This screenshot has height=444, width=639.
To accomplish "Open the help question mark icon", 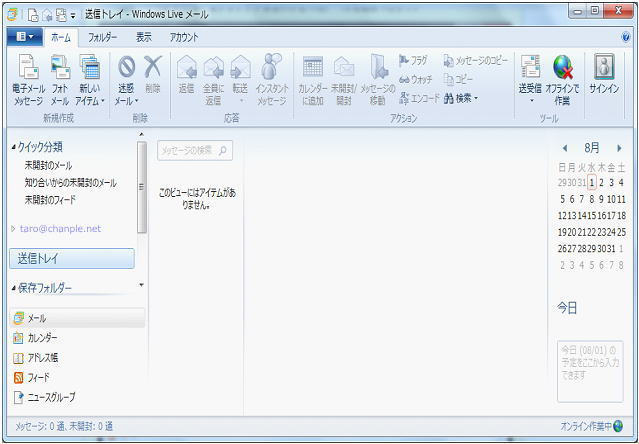I will click(626, 37).
